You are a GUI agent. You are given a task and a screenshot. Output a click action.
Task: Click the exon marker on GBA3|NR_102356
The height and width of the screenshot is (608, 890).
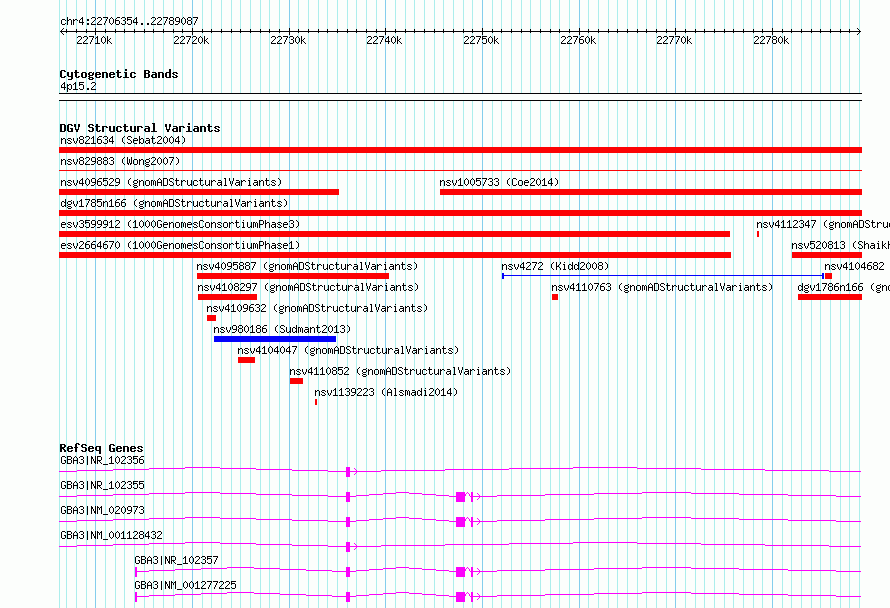pos(348,472)
